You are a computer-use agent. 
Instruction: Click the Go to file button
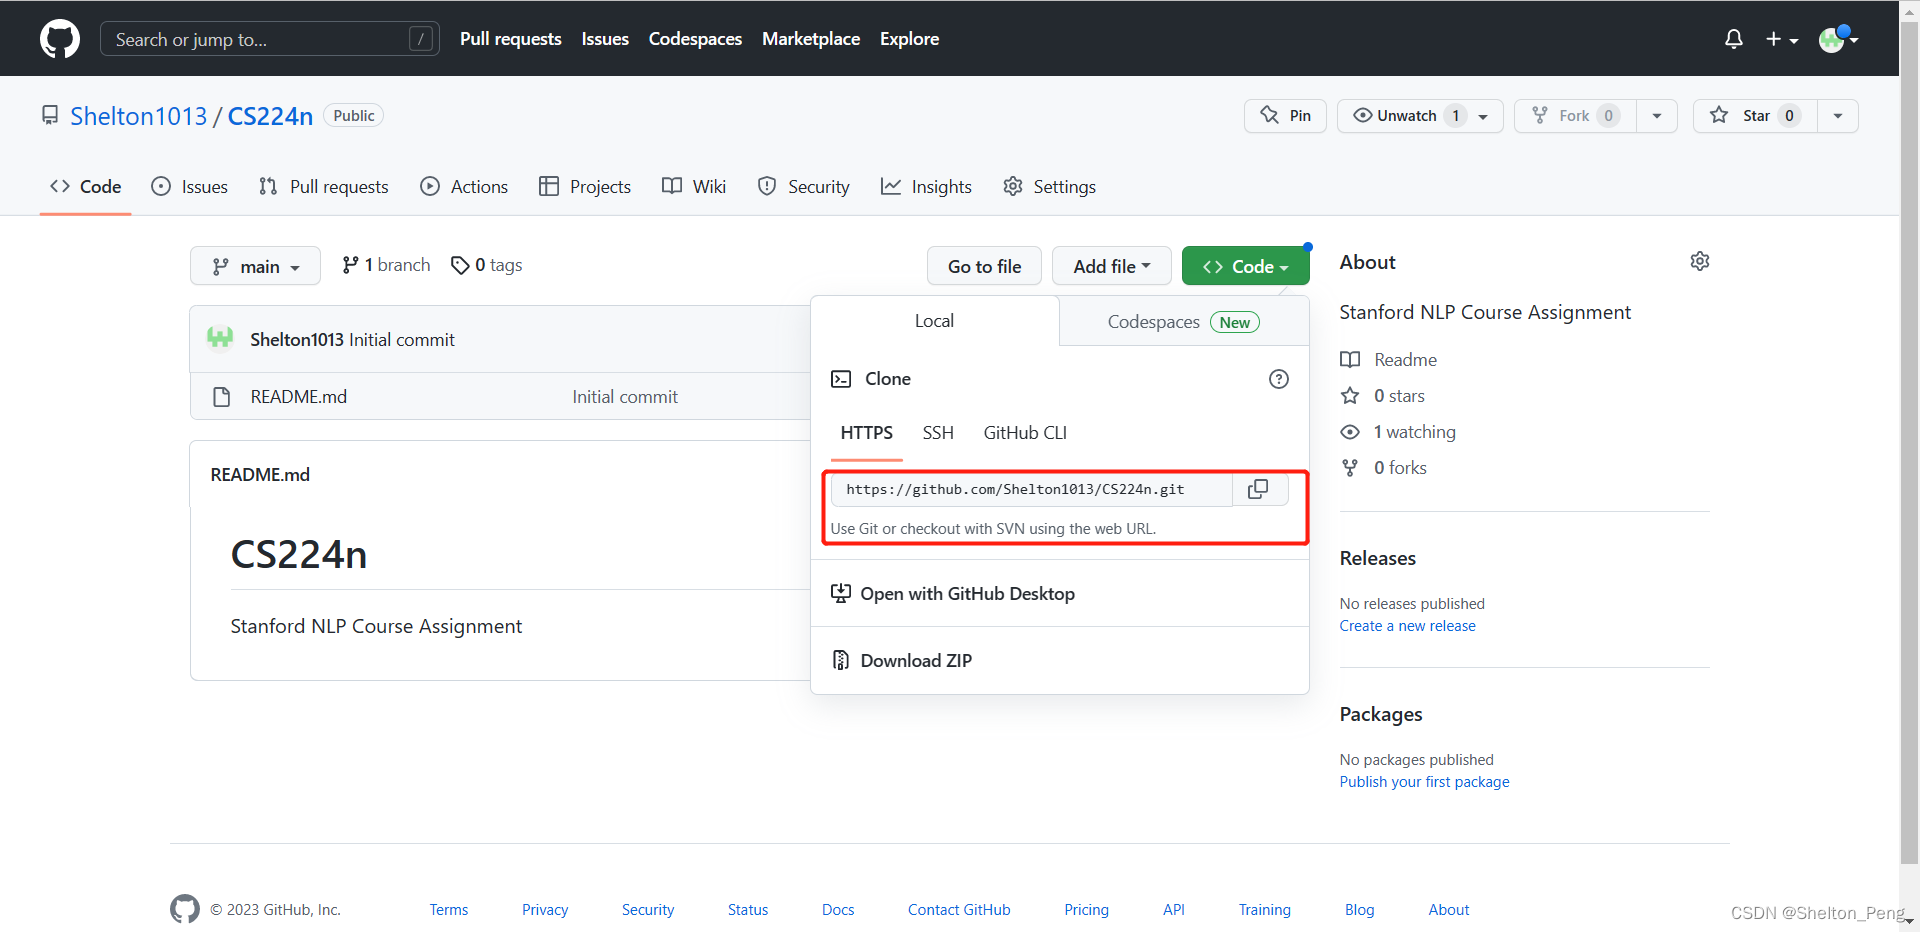pos(984,266)
